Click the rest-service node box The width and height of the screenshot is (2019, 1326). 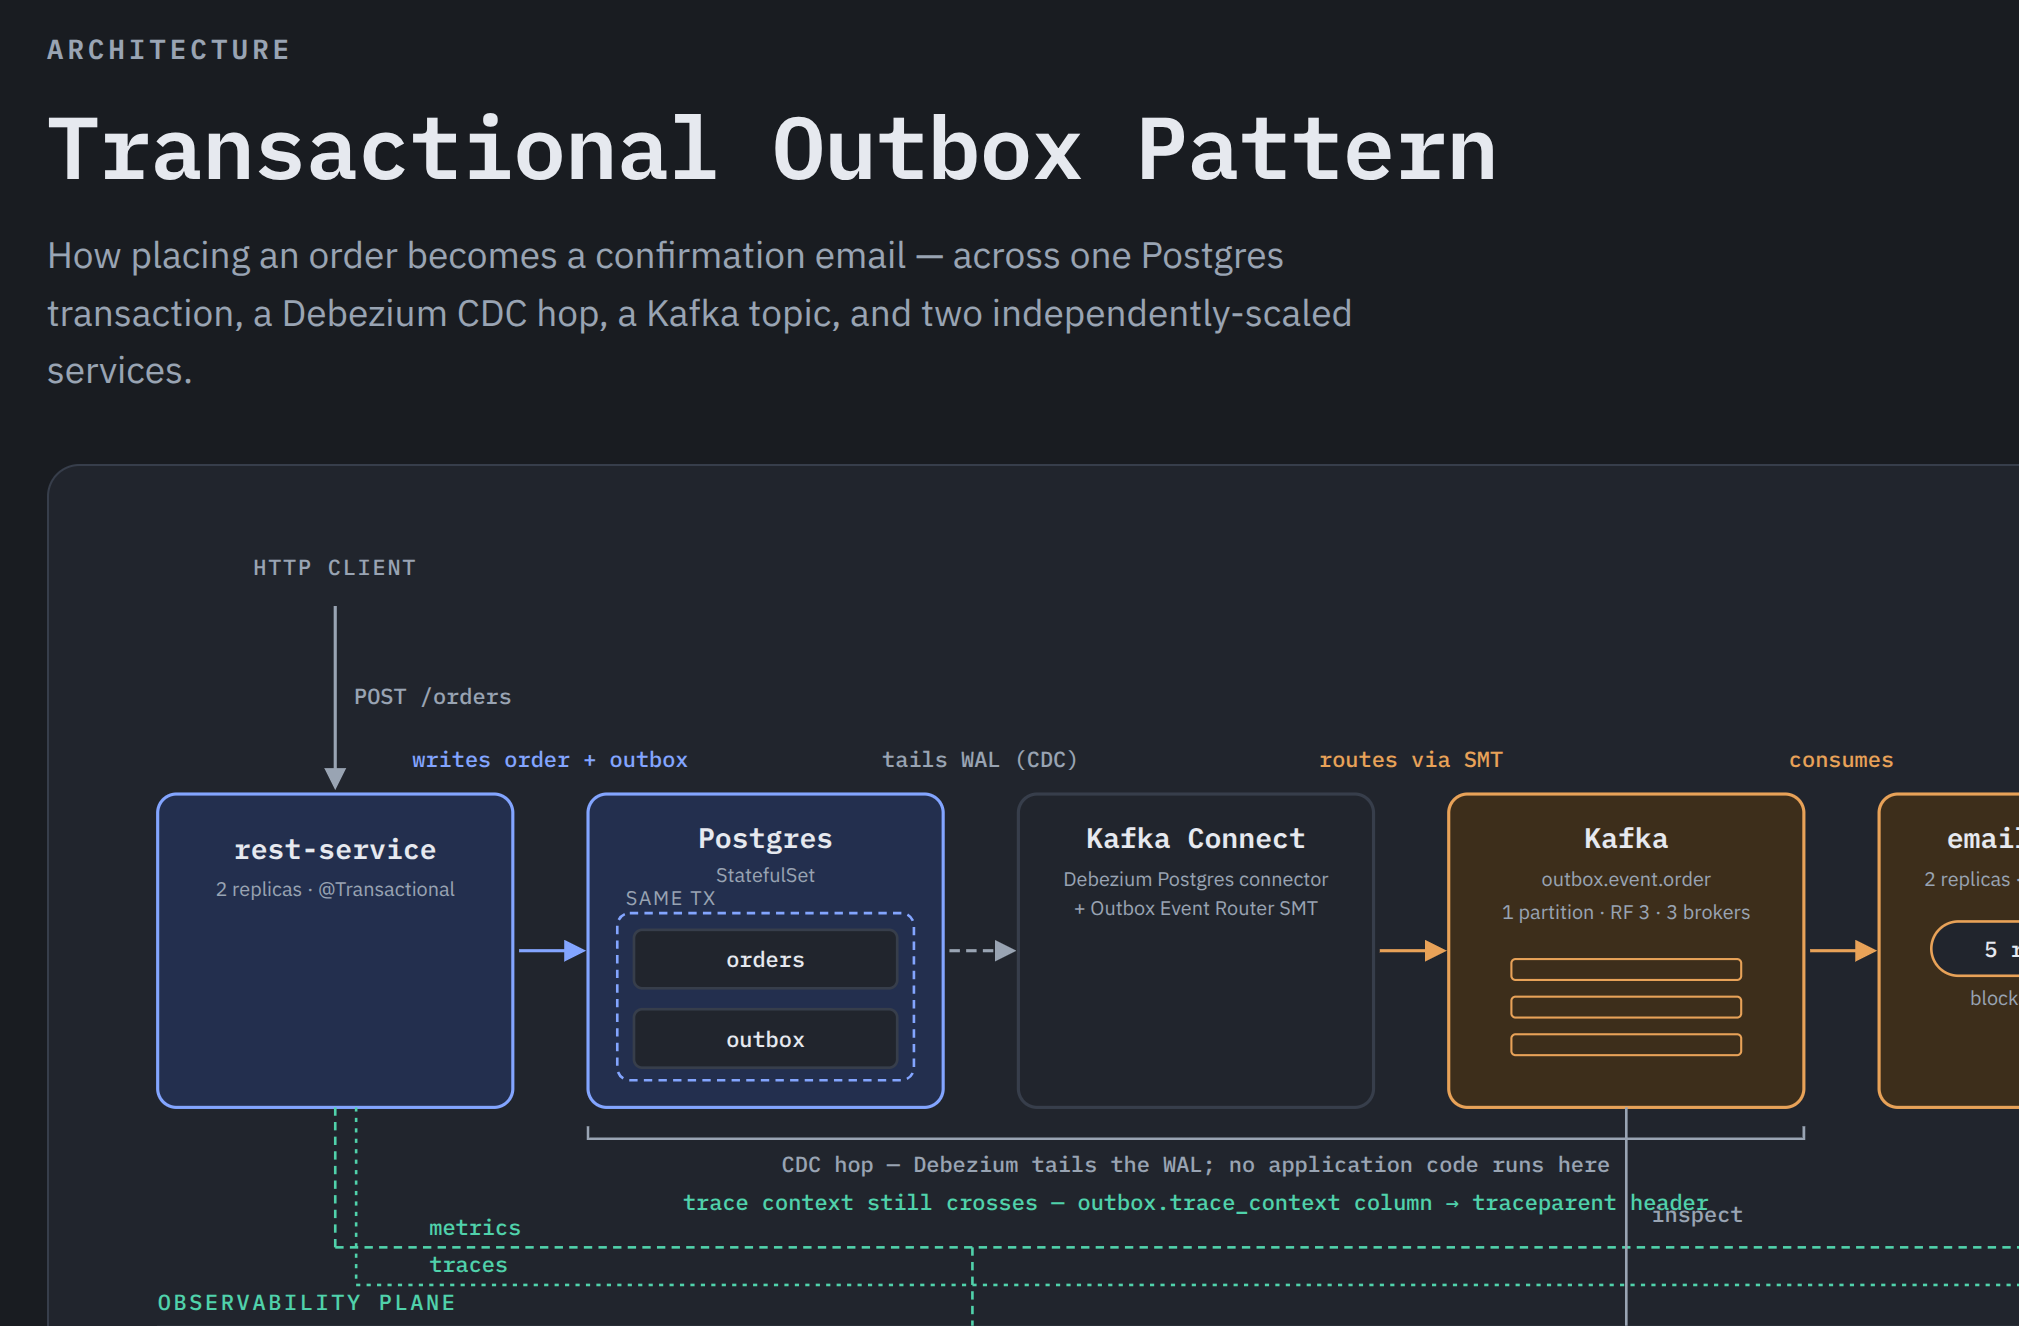point(335,950)
